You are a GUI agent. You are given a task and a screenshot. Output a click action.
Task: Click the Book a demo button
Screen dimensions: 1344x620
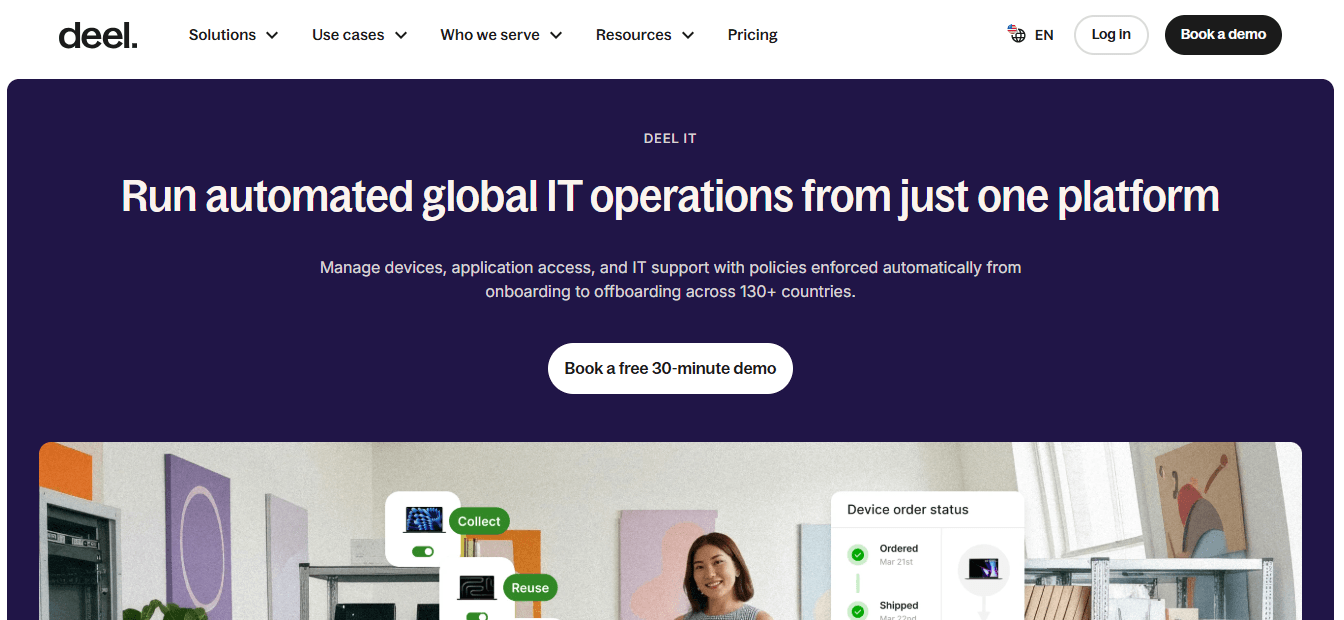1223,35
